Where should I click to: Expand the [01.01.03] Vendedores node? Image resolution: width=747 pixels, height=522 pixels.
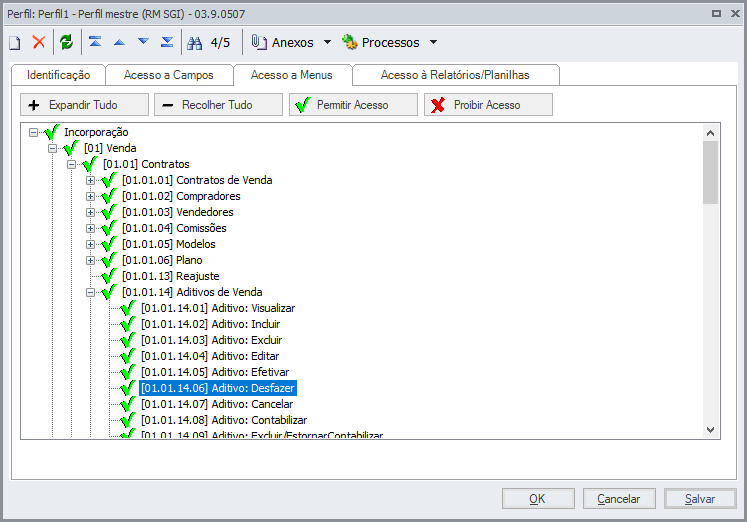coord(90,212)
